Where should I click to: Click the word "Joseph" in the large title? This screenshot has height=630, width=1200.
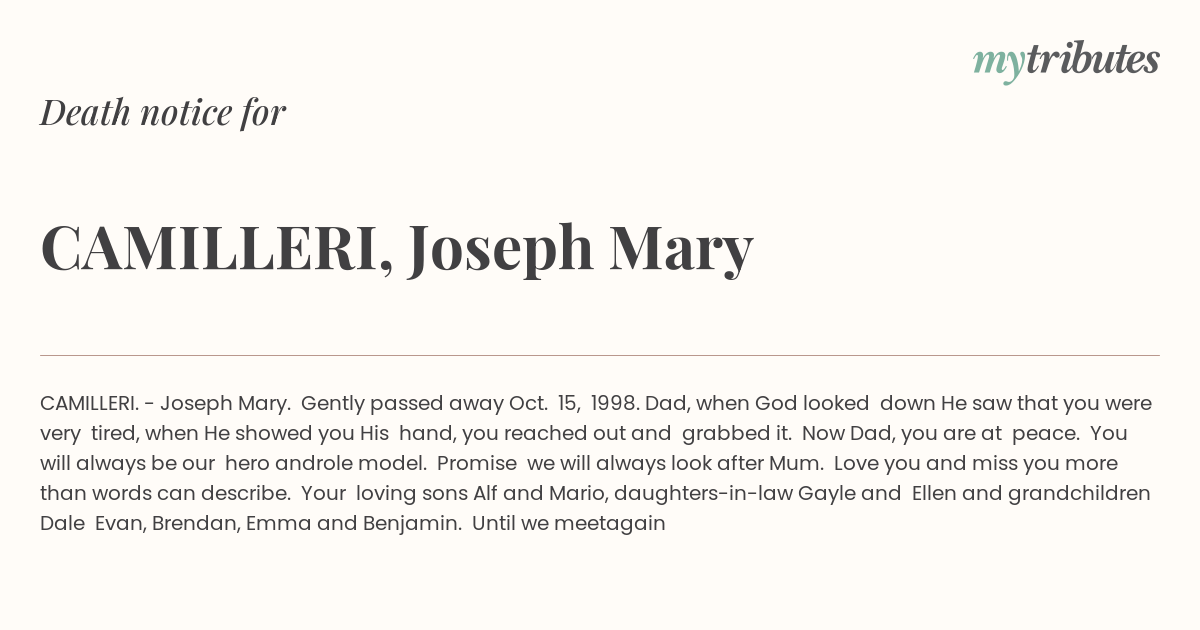(x=501, y=248)
